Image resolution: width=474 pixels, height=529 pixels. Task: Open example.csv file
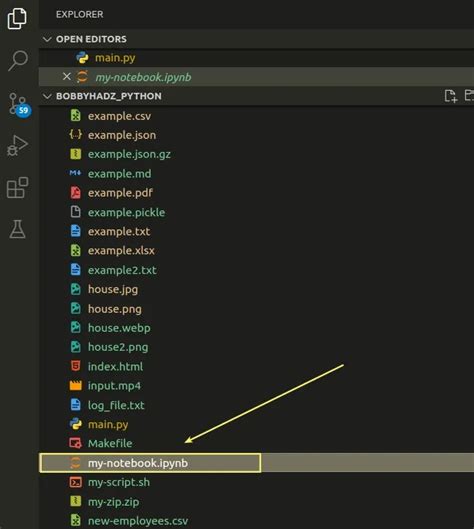click(x=256, y=116)
